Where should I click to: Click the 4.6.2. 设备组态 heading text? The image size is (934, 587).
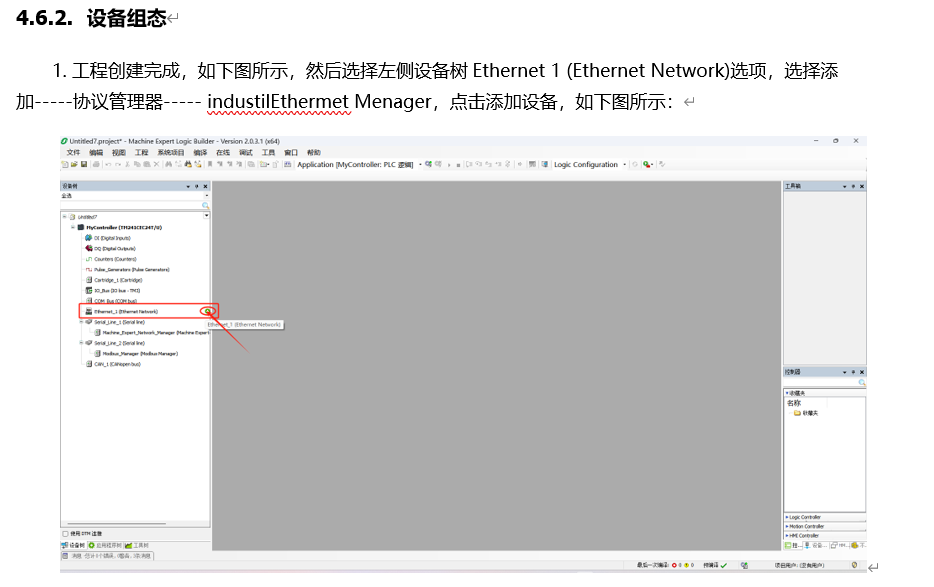pyautogui.click(x=91, y=18)
